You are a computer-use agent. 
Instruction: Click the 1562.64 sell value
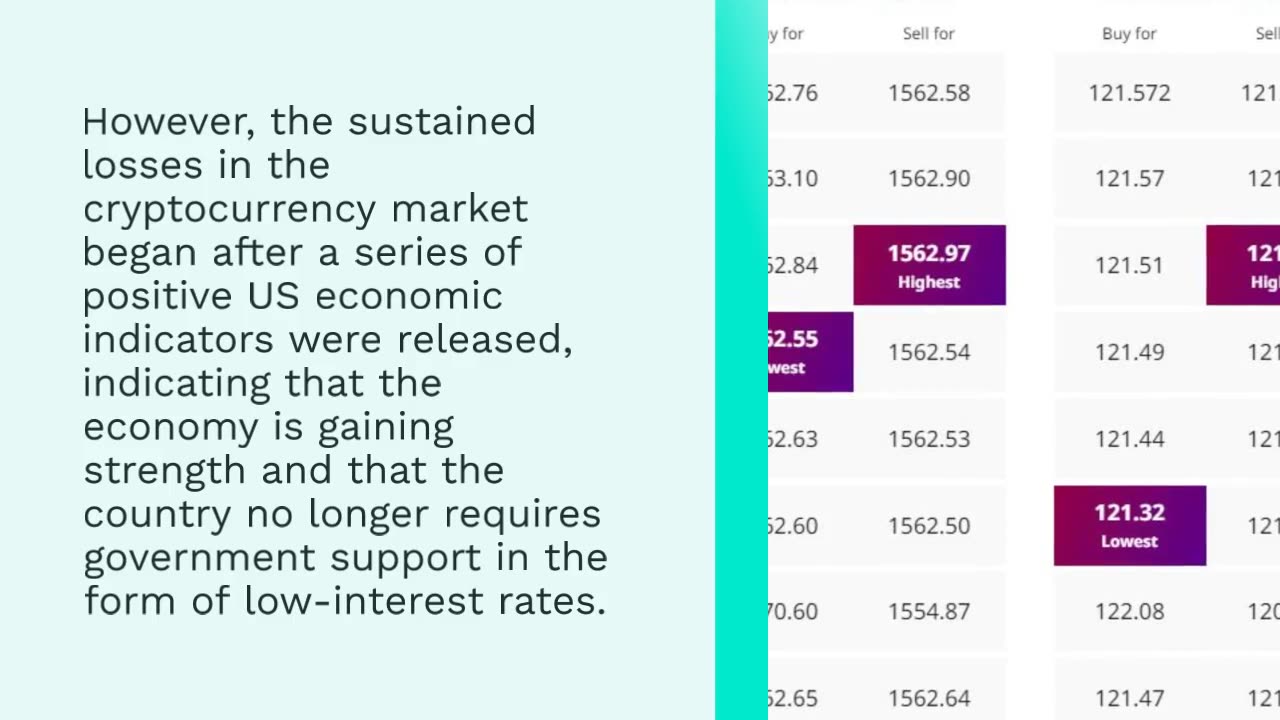929,698
